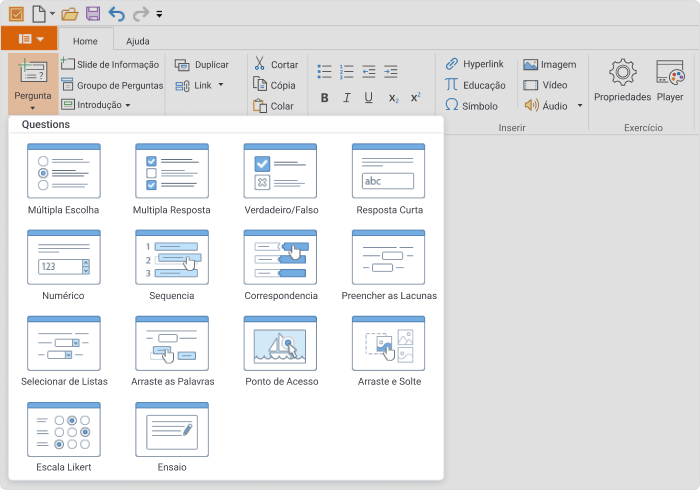Screen dimensions: 700x490
Task: Open the Introdução dropdown
Action: (96, 105)
